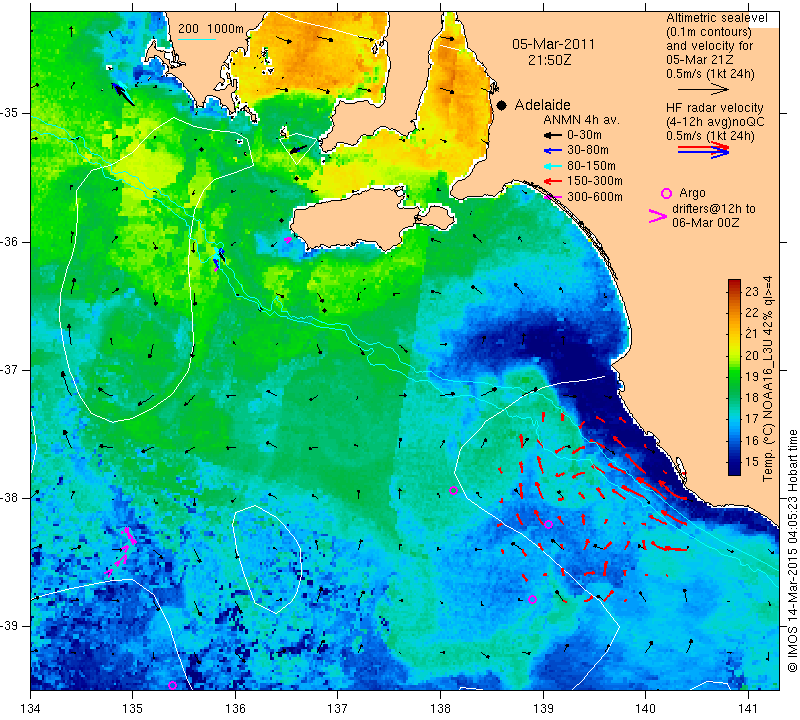Click the colorbar value 23
The width and height of the screenshot is (800, 720).
point(752,291)
